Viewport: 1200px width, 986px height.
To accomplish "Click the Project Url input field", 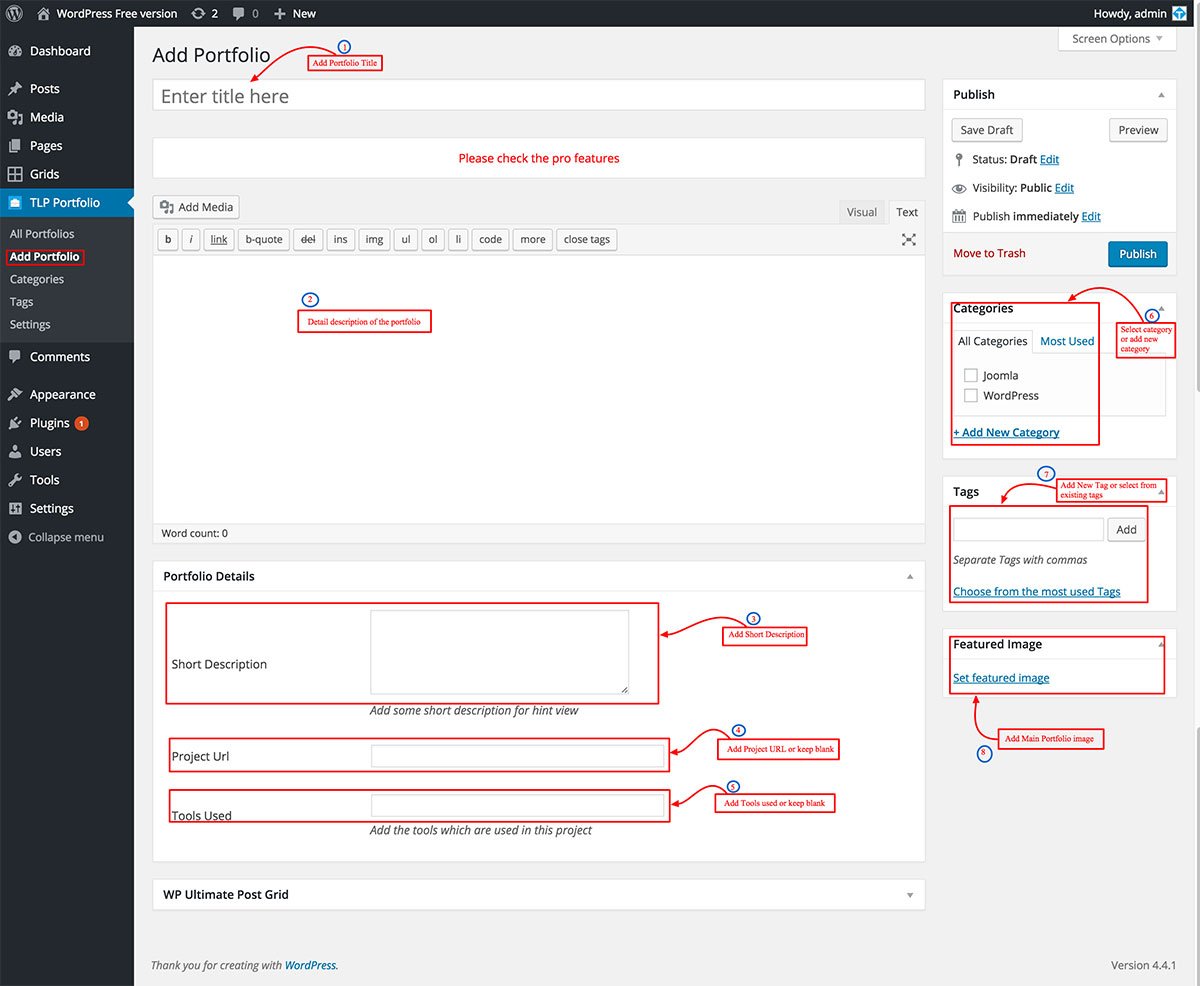I will point(518,756).
